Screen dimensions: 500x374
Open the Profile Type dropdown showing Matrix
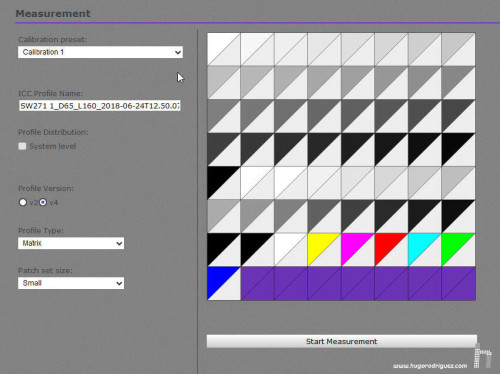71,243
